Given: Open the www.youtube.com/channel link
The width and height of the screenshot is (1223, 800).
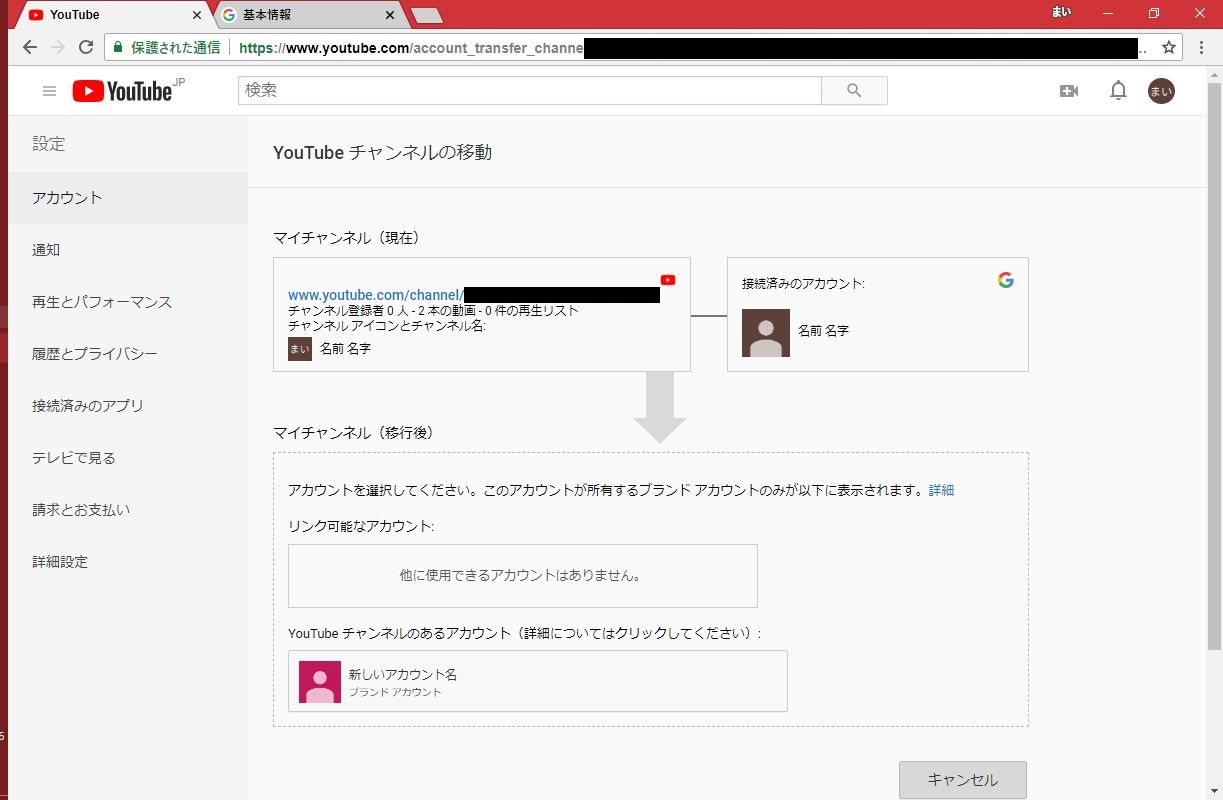Looking at the screenshot, I should [375, 295].
